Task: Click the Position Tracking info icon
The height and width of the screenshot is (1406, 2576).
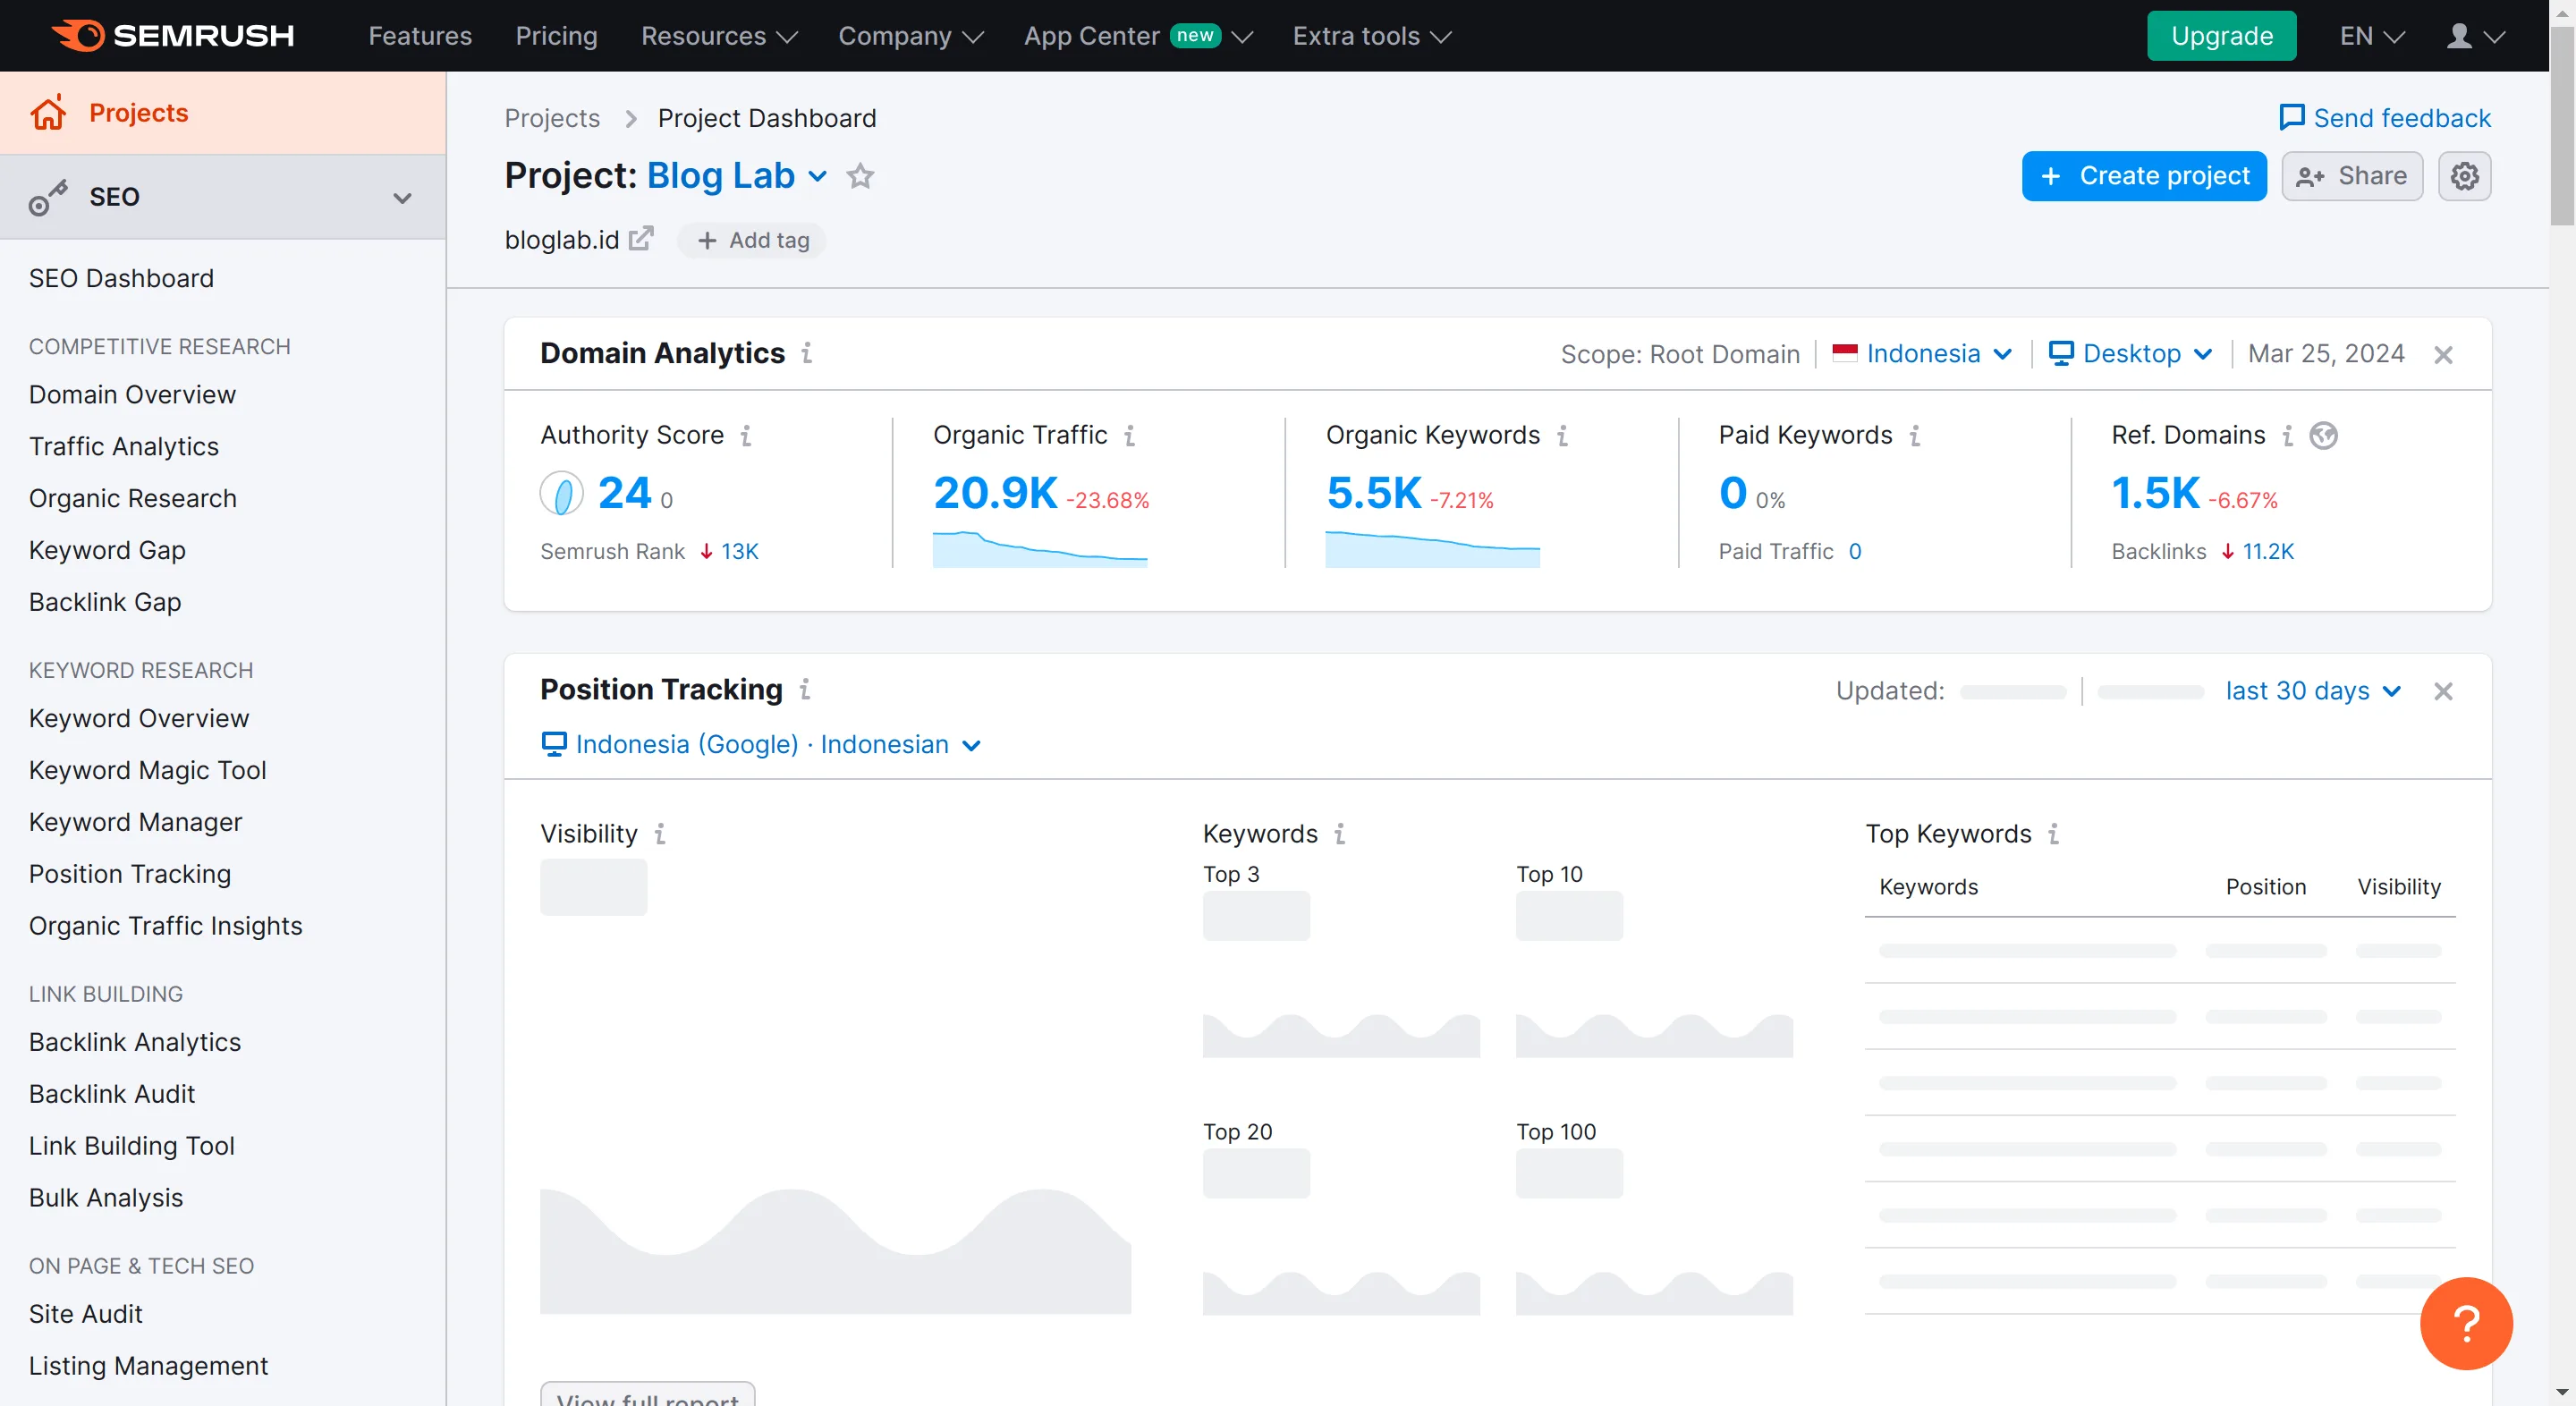Action: tap(804, 689)
